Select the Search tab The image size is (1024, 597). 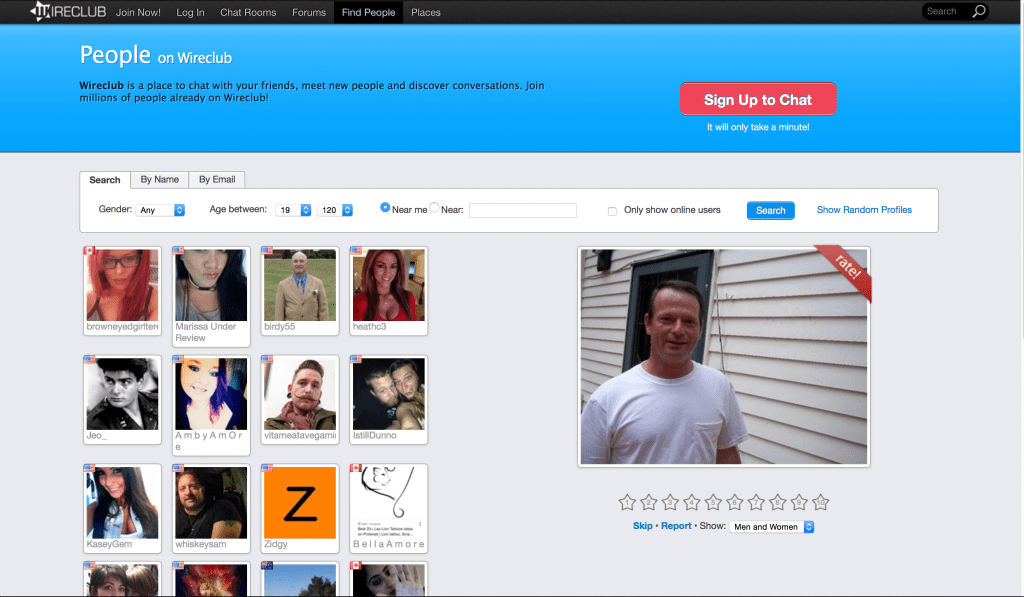coord(104,180)
